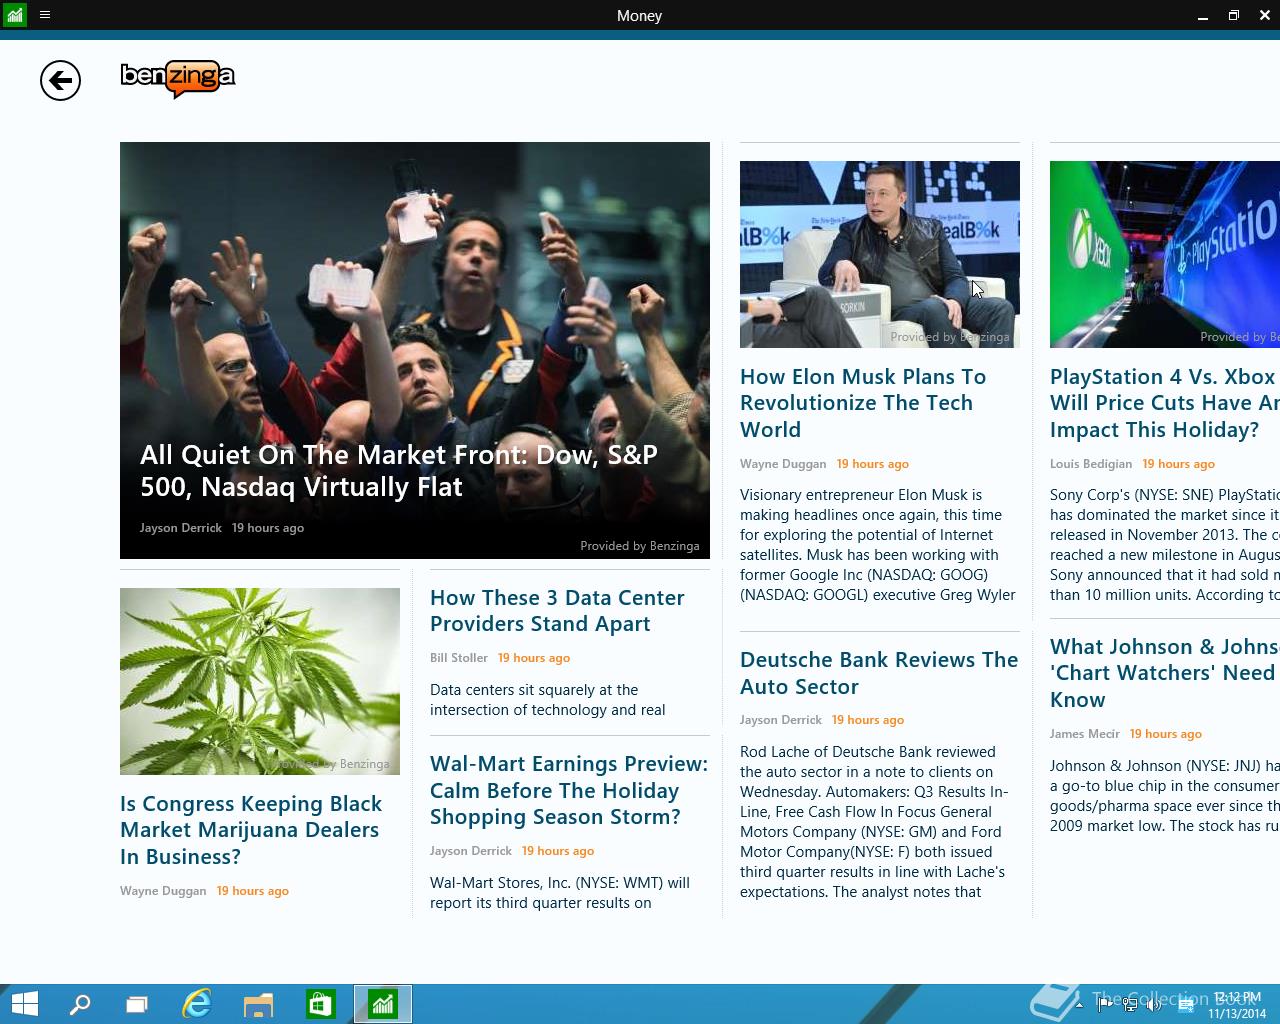Click 'Jayson Derrick' under Wal-Mart article
The width and height of the screenshot is (1280, 1024).
pos(471,851)
